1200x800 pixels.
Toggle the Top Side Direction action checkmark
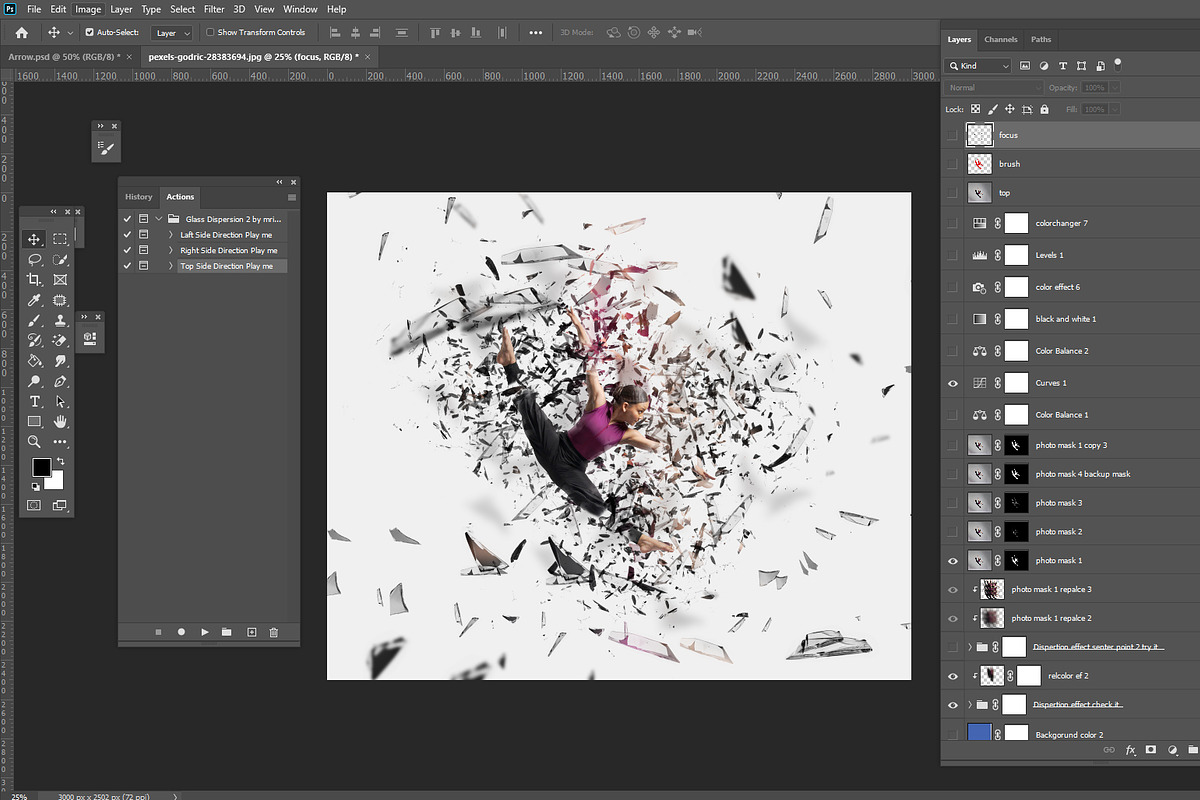[127, 266]
